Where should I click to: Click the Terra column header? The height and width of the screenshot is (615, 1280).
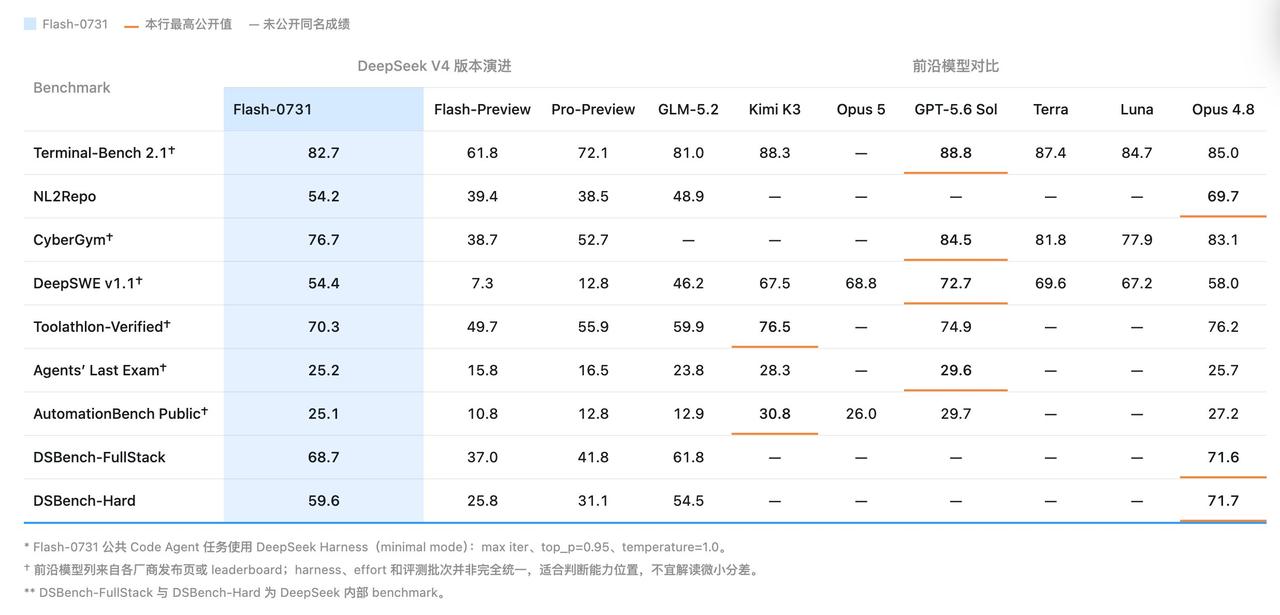click(1050, 109)
